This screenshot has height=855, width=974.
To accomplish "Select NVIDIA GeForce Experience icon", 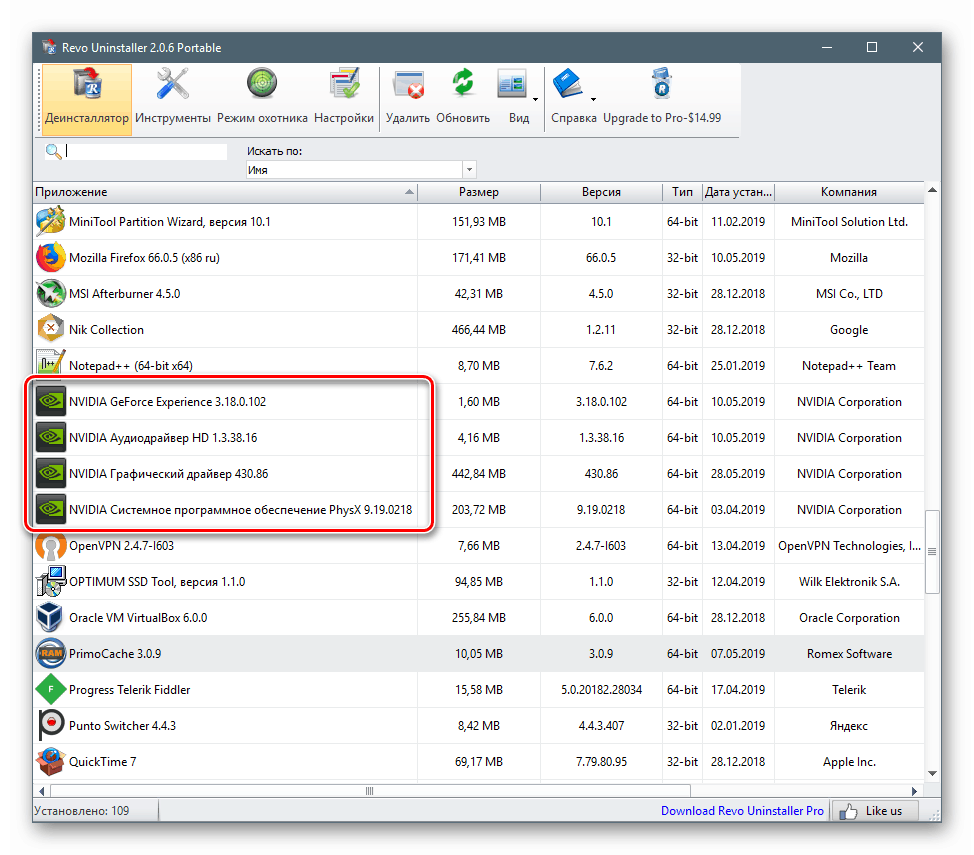I will (50, 401).
